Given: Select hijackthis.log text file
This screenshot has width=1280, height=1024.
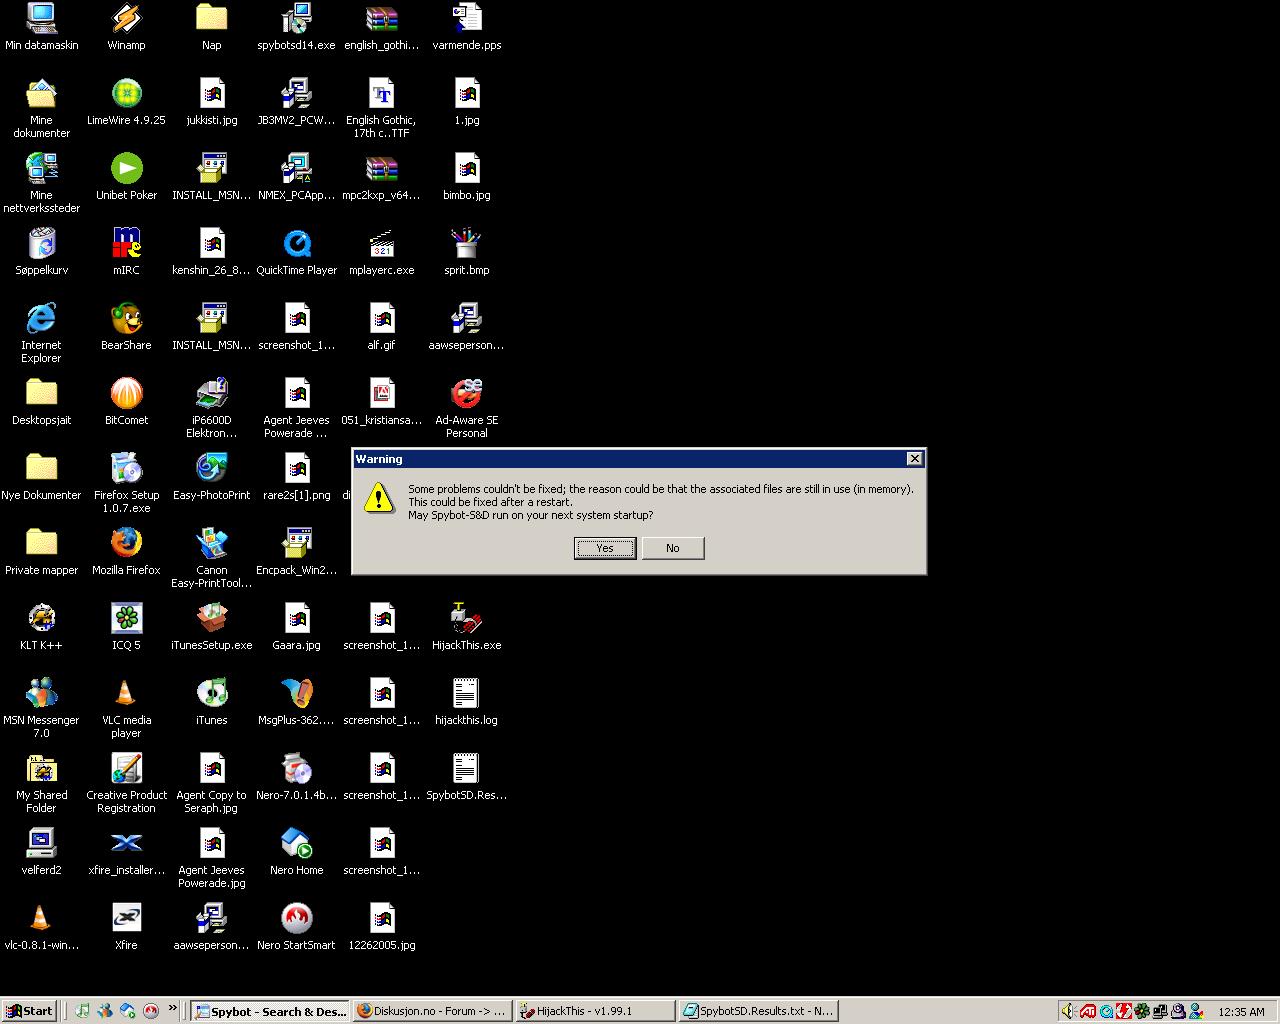Looking at the screenshot, I should (467, 702).
